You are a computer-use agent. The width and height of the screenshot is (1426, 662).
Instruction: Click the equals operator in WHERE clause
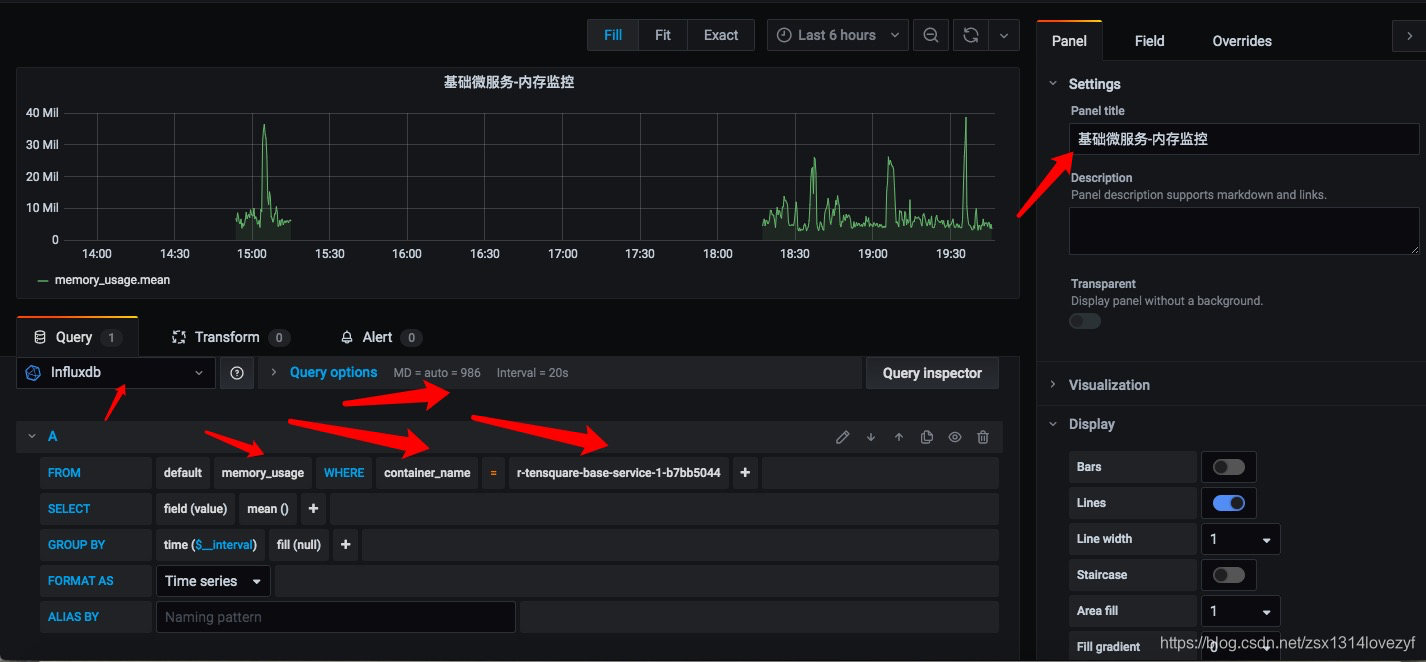pyautogui.click(x=493, y=473)
